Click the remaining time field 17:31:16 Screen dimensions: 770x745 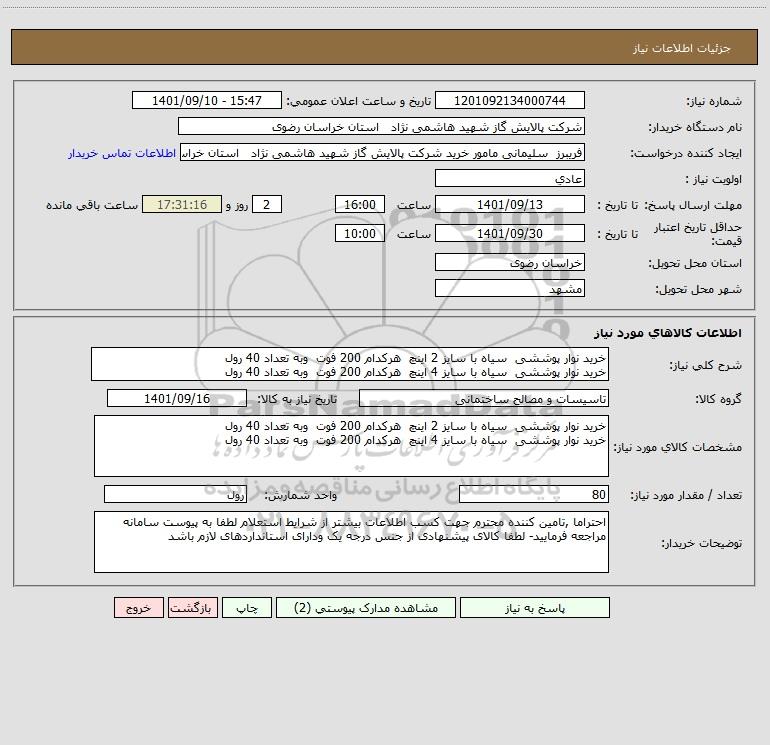(182, 204)
